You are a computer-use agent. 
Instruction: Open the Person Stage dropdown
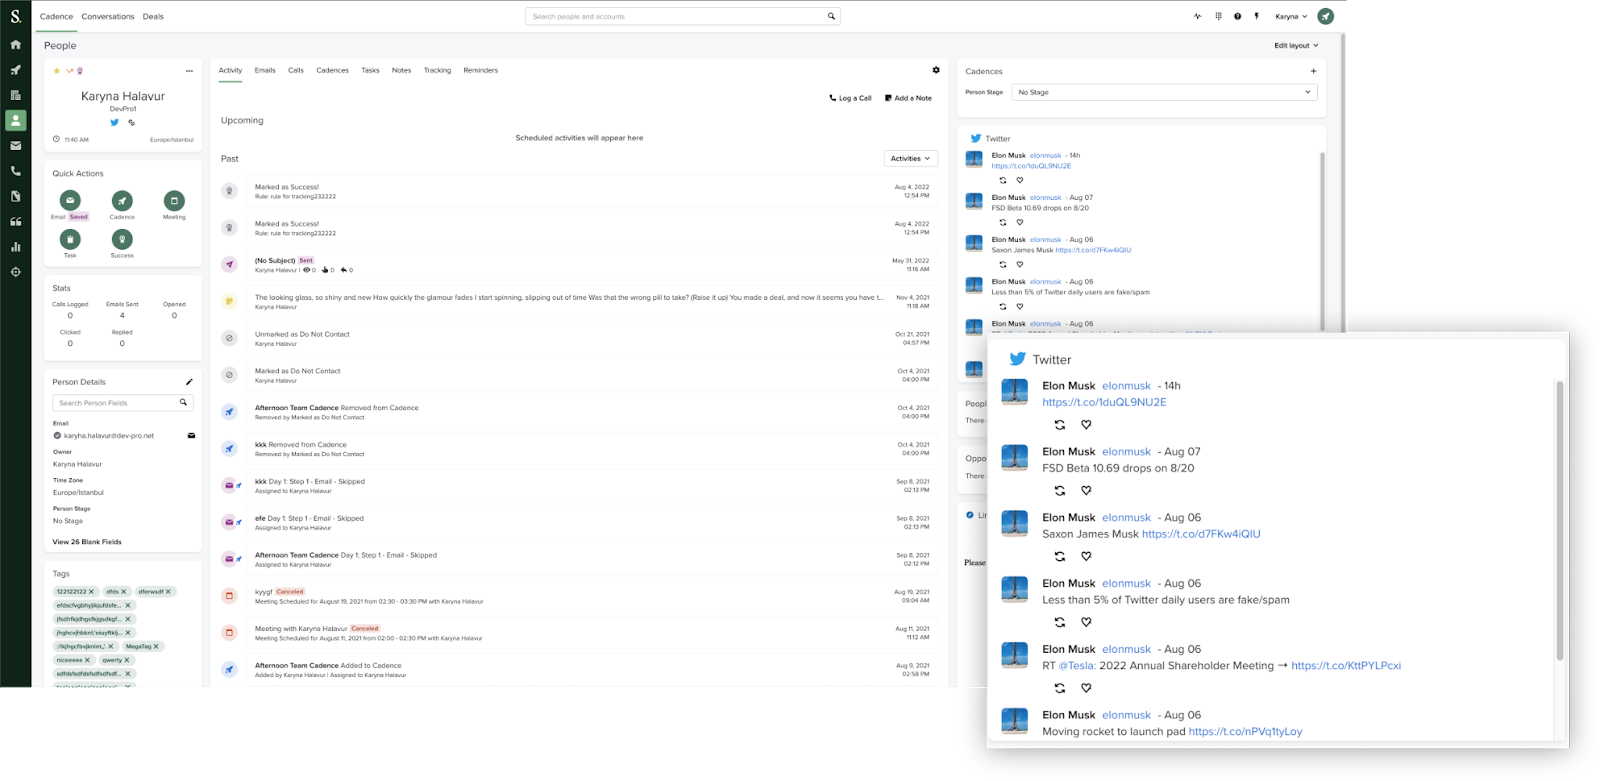1164,92
